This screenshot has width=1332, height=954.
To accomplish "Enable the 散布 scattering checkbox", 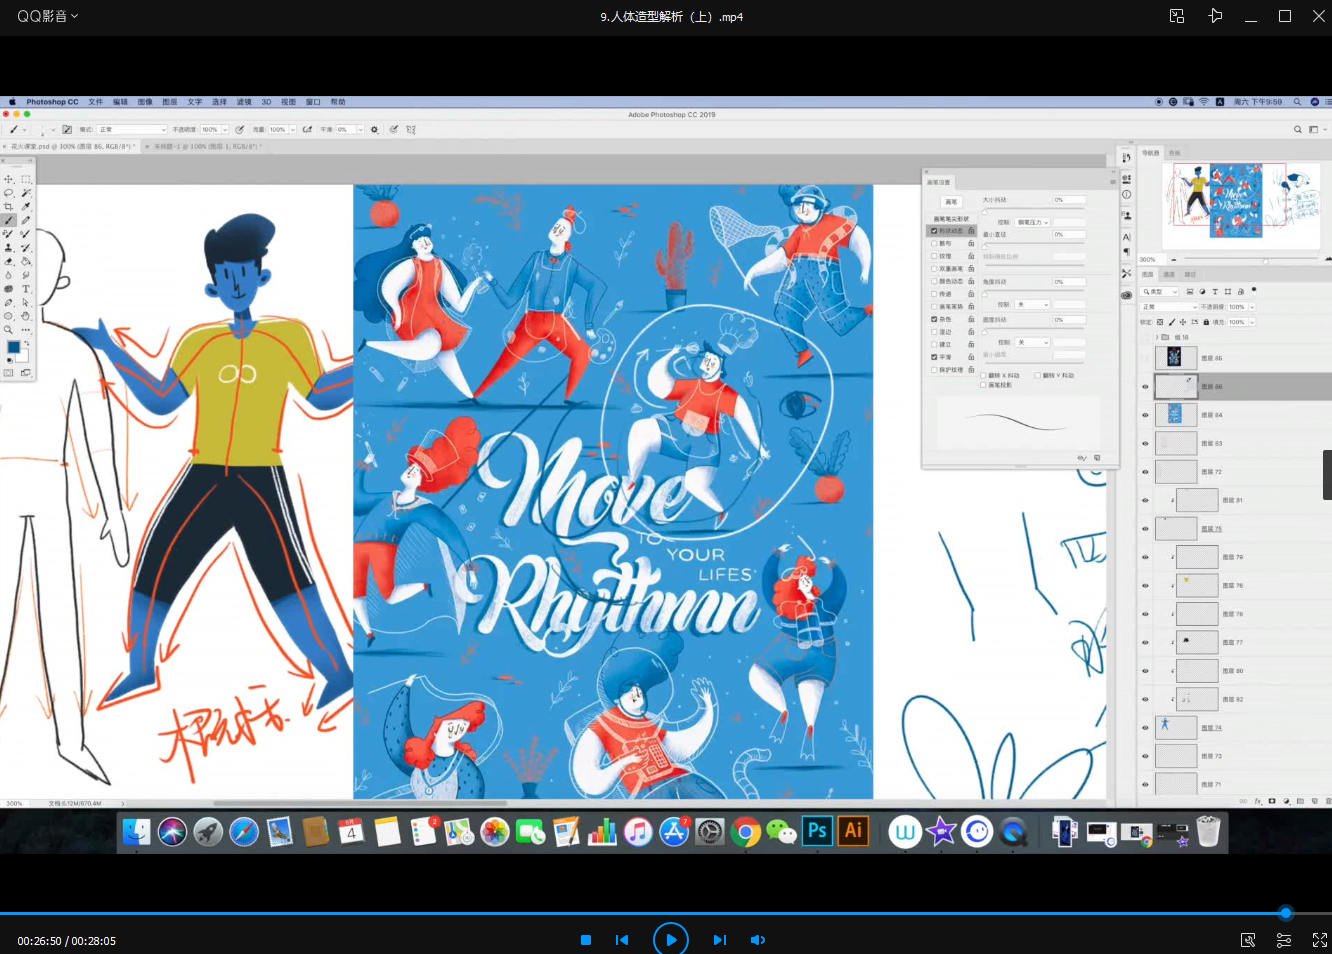I will coord(935,243).
